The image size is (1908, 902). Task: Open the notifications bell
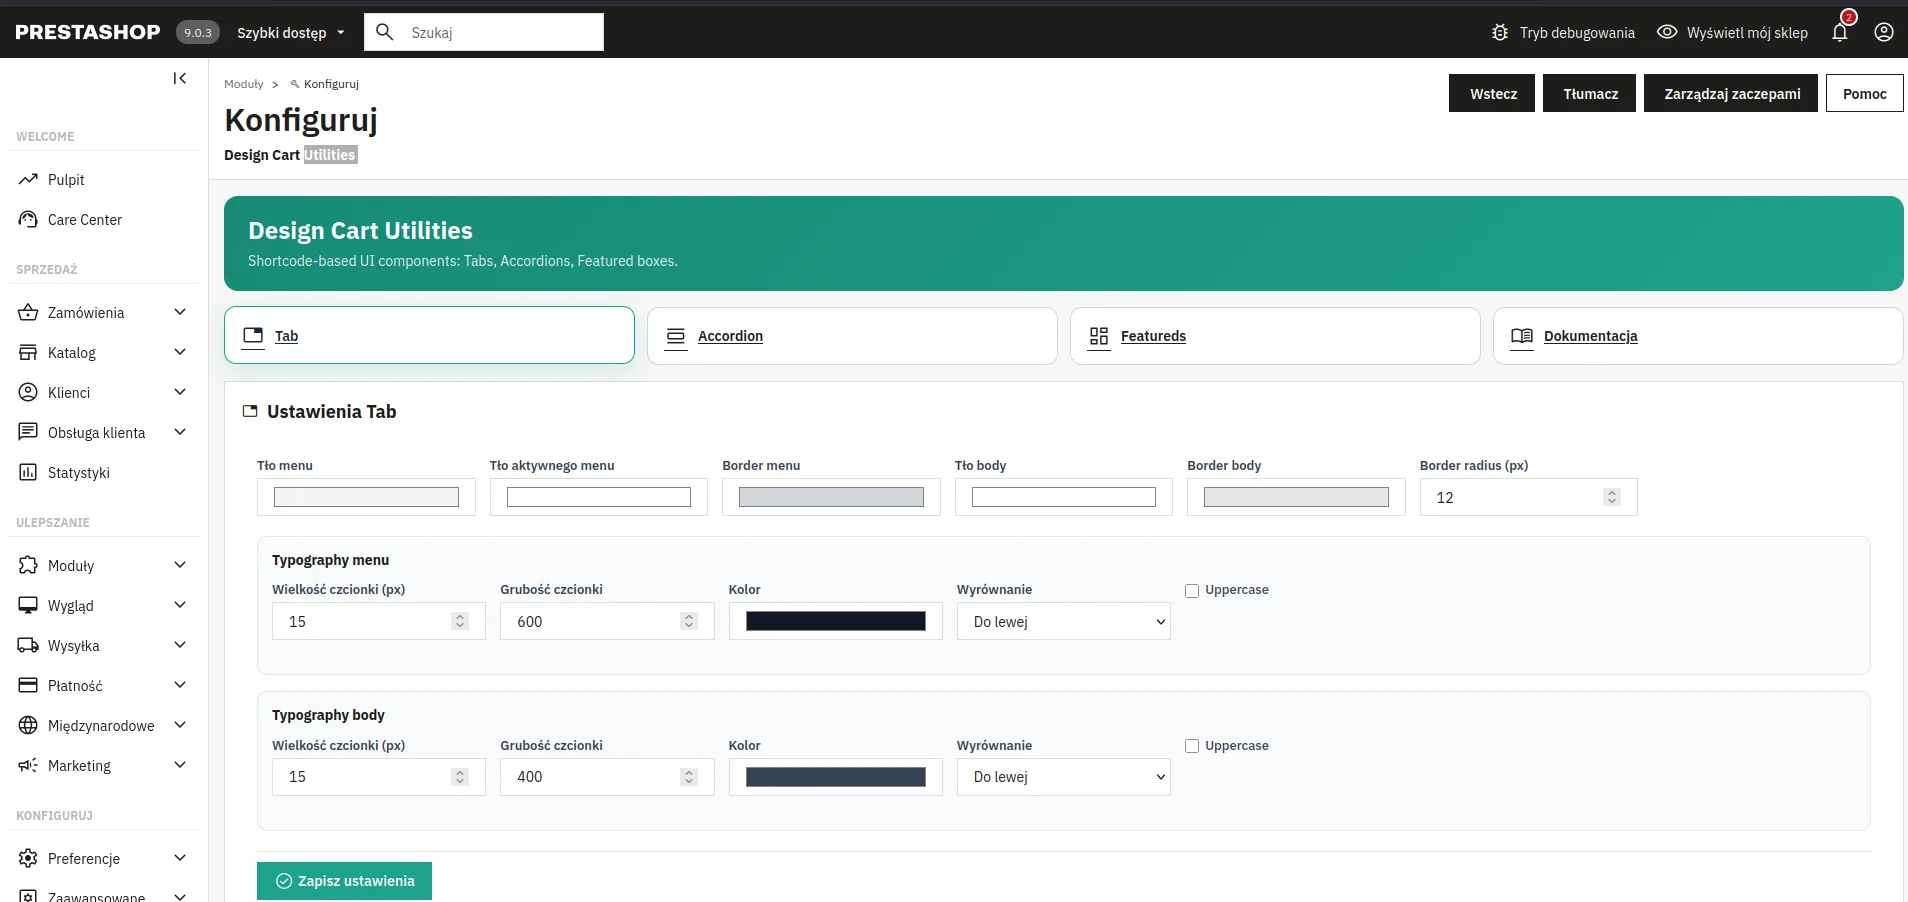tap(1840, 32)
